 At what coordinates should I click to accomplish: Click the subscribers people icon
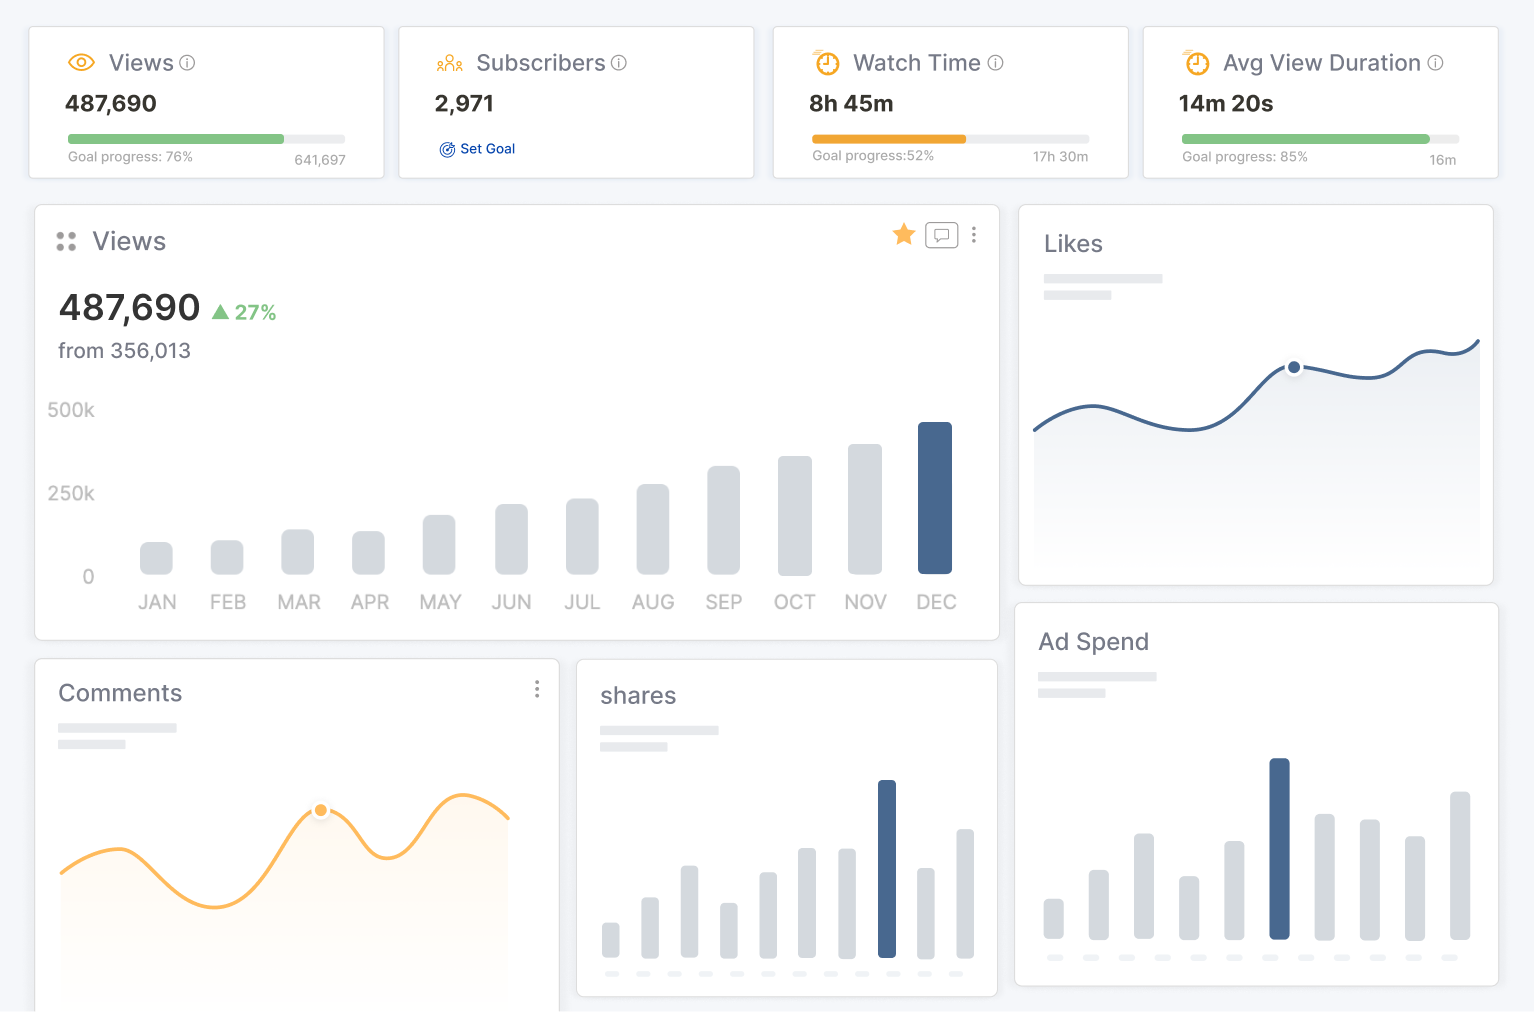[x=449, y=62]
